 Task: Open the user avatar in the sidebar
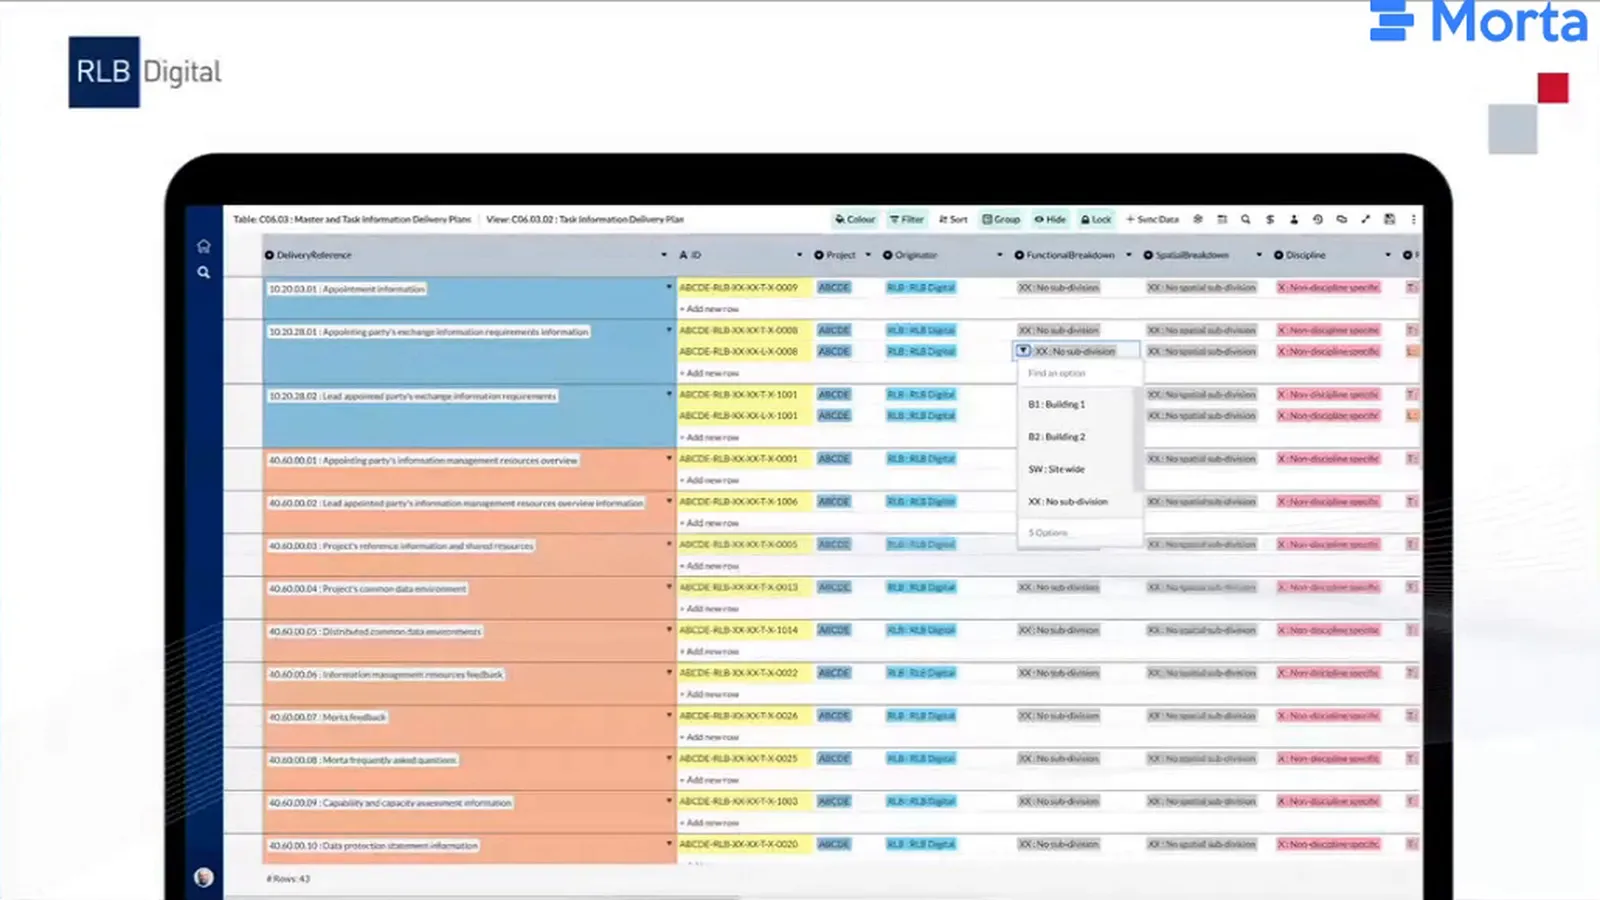(x=204, y=878)
